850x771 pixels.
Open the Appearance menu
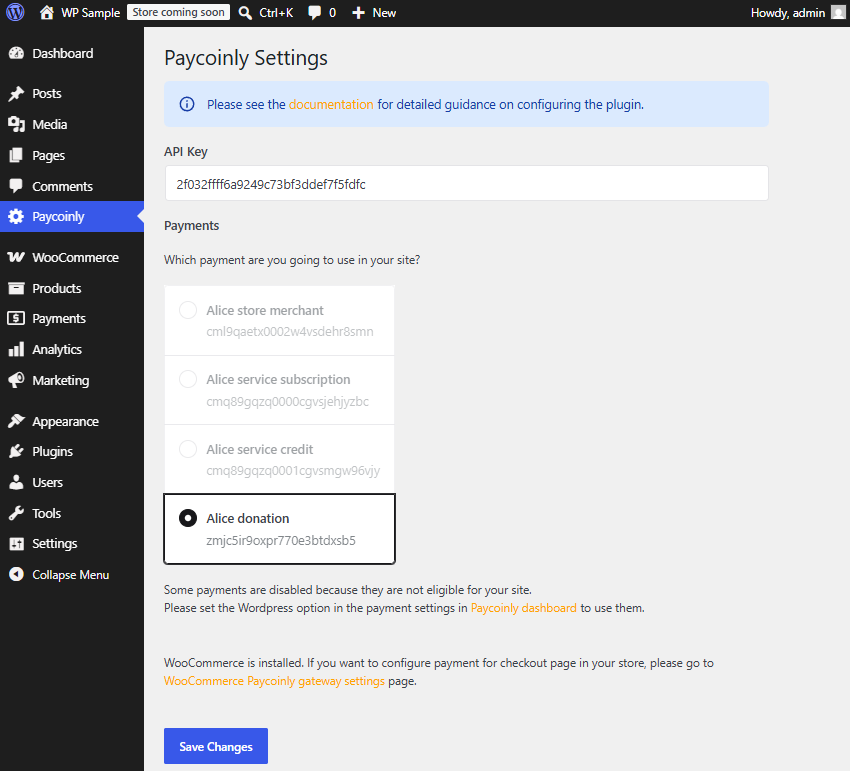(72, 421)
